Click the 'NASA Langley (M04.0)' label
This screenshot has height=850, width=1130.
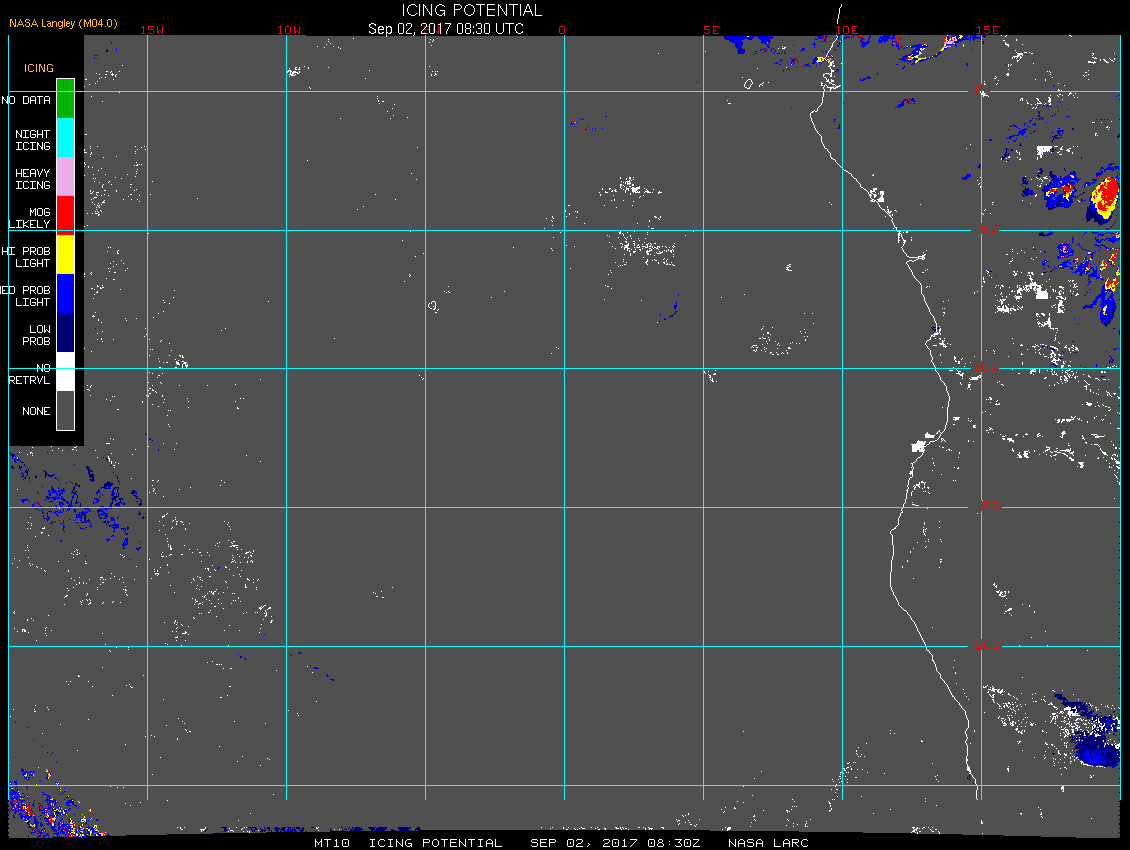pyautogui.click(x=63, y=23)
